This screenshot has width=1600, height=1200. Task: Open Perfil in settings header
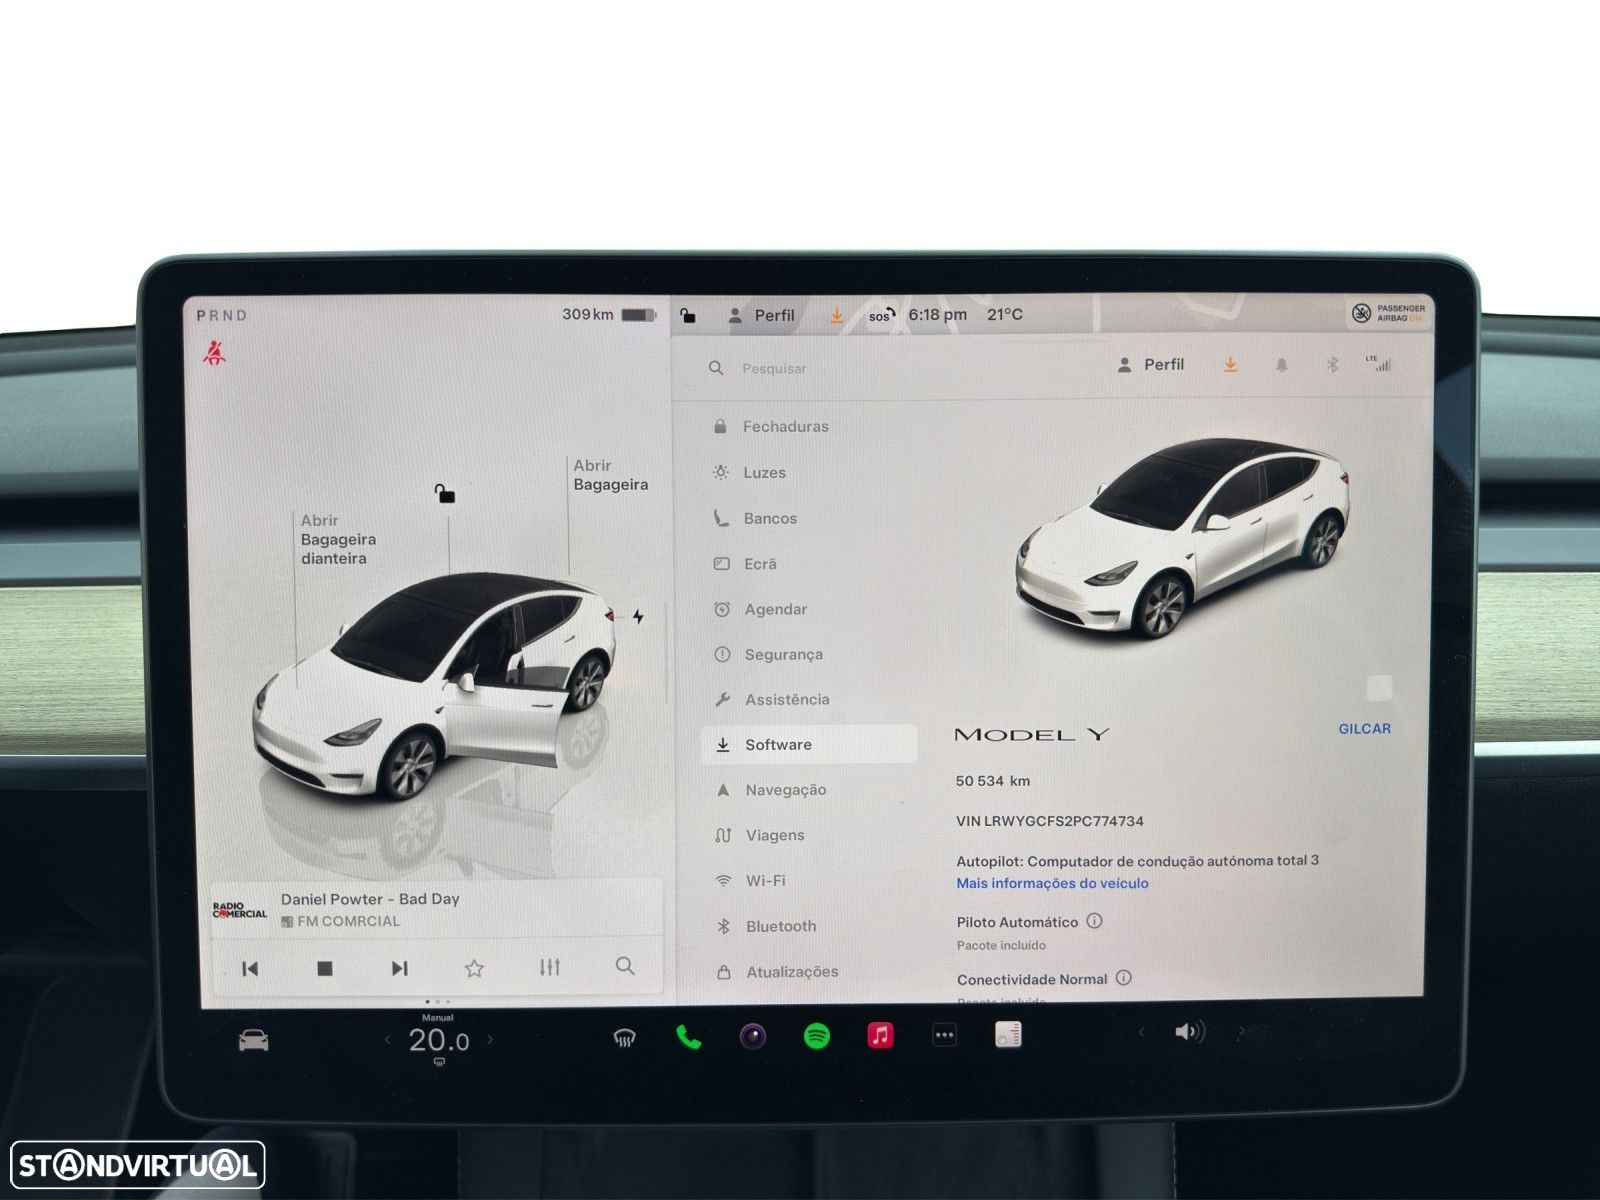coord(1150,365)
